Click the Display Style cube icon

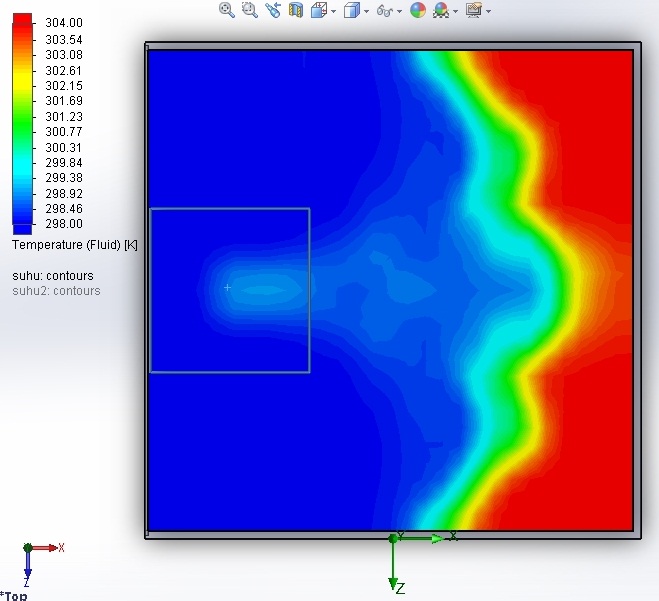point(351,10)
